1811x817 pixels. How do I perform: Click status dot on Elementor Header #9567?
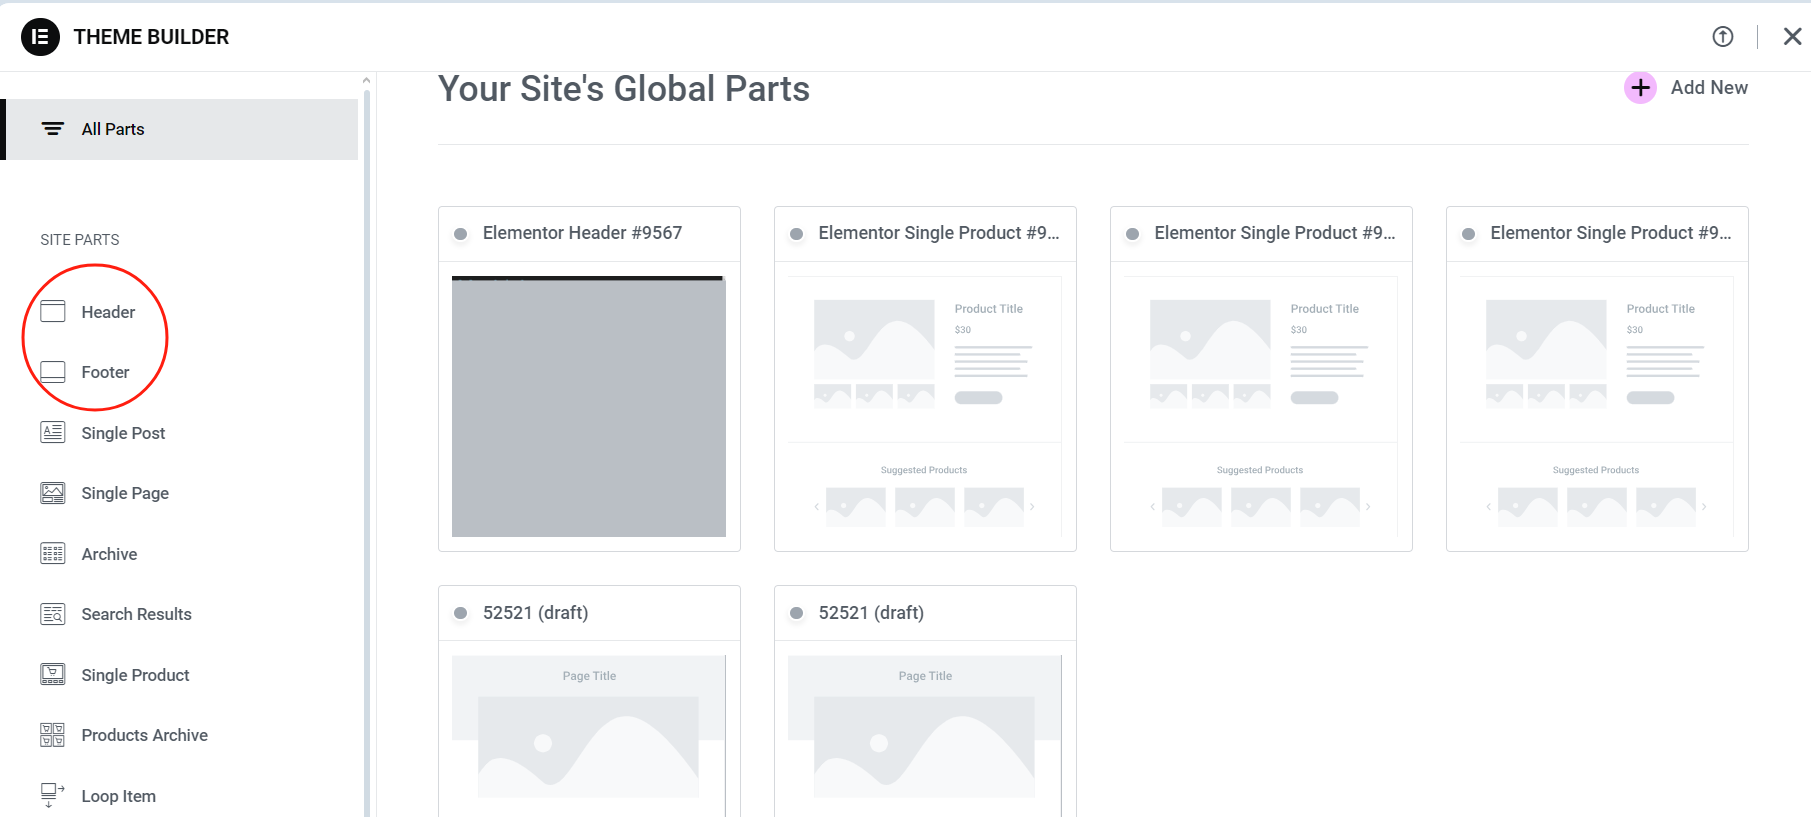pyautogui.click(x=460, y=234)
